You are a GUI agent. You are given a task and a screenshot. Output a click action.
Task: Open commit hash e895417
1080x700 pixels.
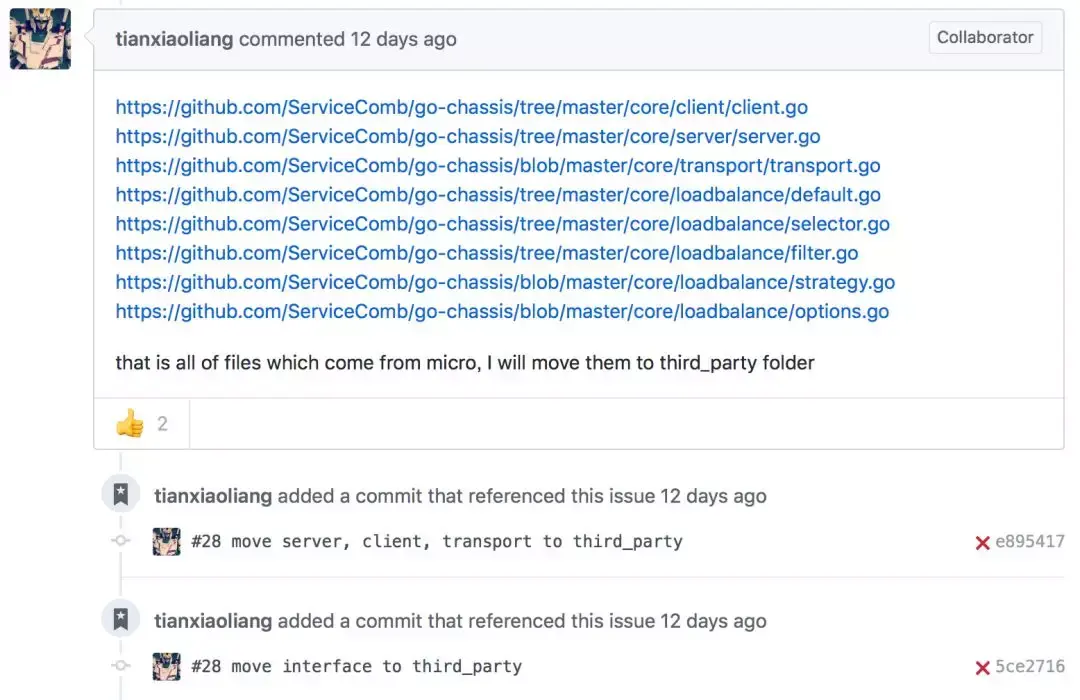[1029, 542]
